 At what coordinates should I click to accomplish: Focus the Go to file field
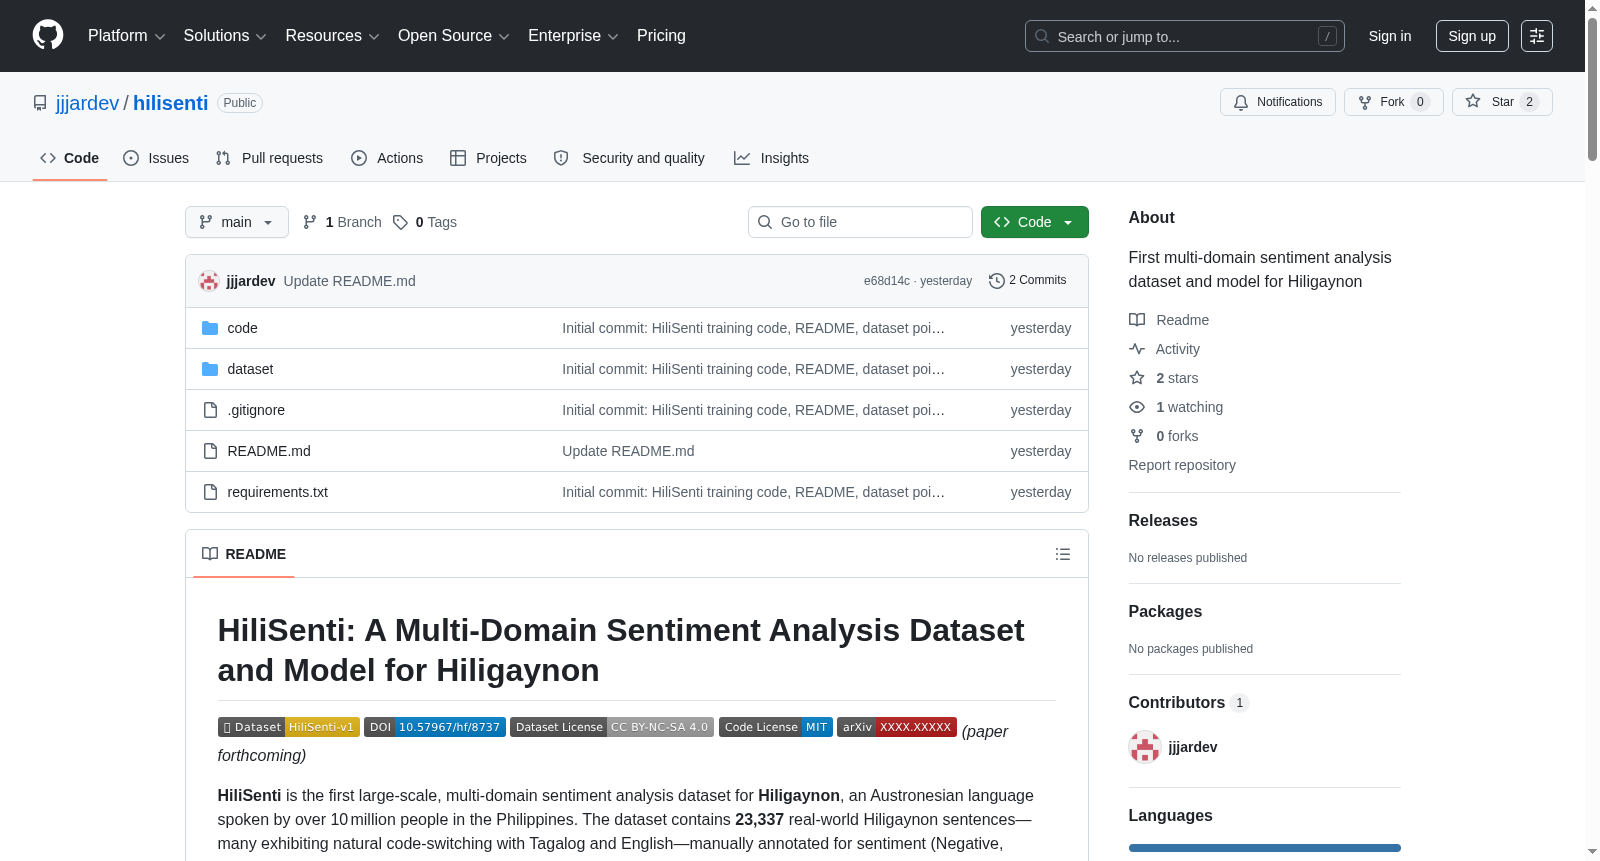pyautogui.click(x=860, y=222)
